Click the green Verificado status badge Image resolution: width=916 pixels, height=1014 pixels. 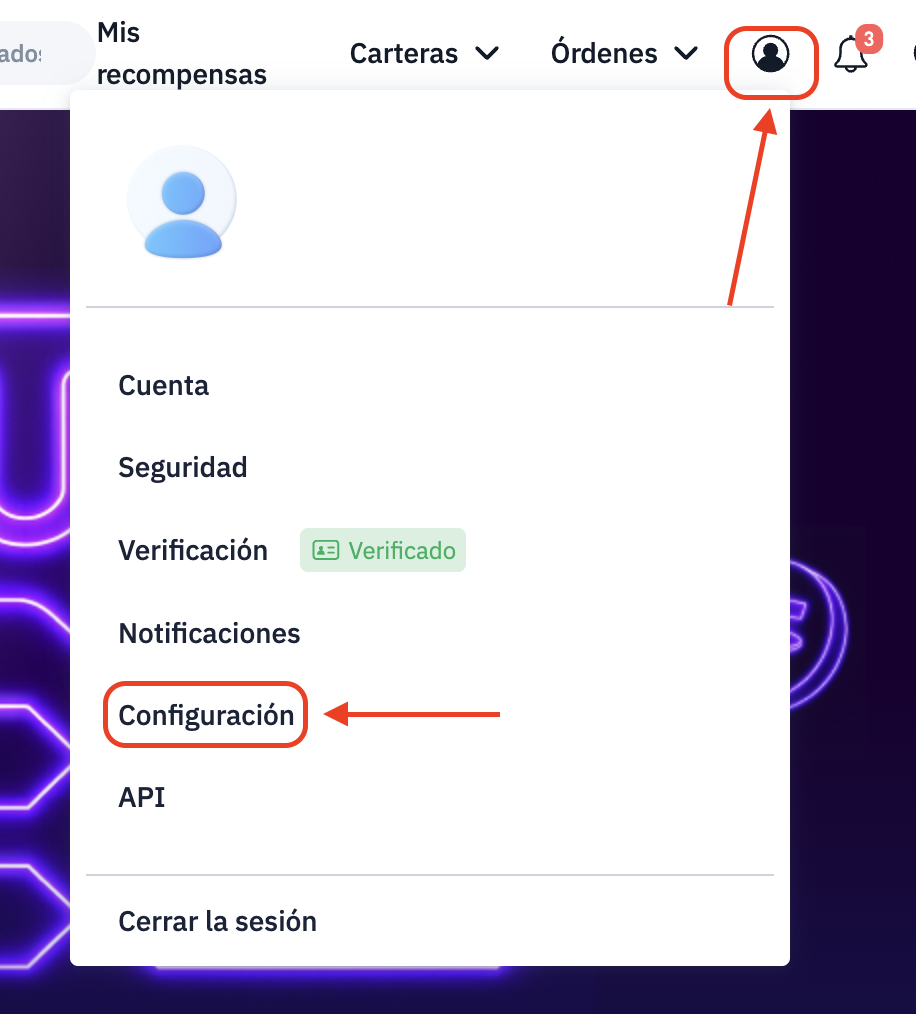point(383,550)
